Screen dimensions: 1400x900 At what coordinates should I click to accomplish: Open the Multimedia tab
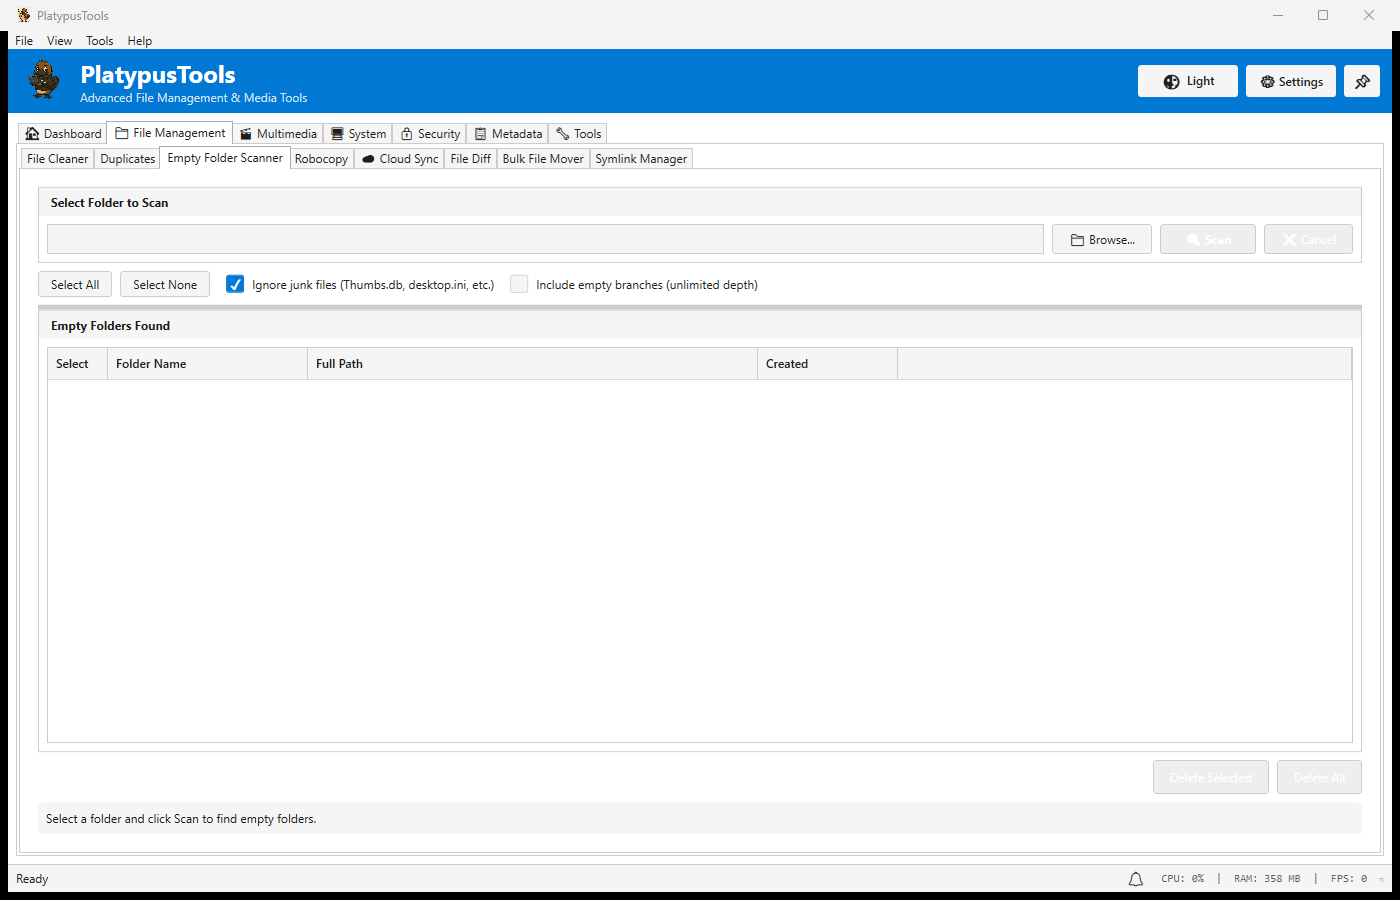pos(278,134)
